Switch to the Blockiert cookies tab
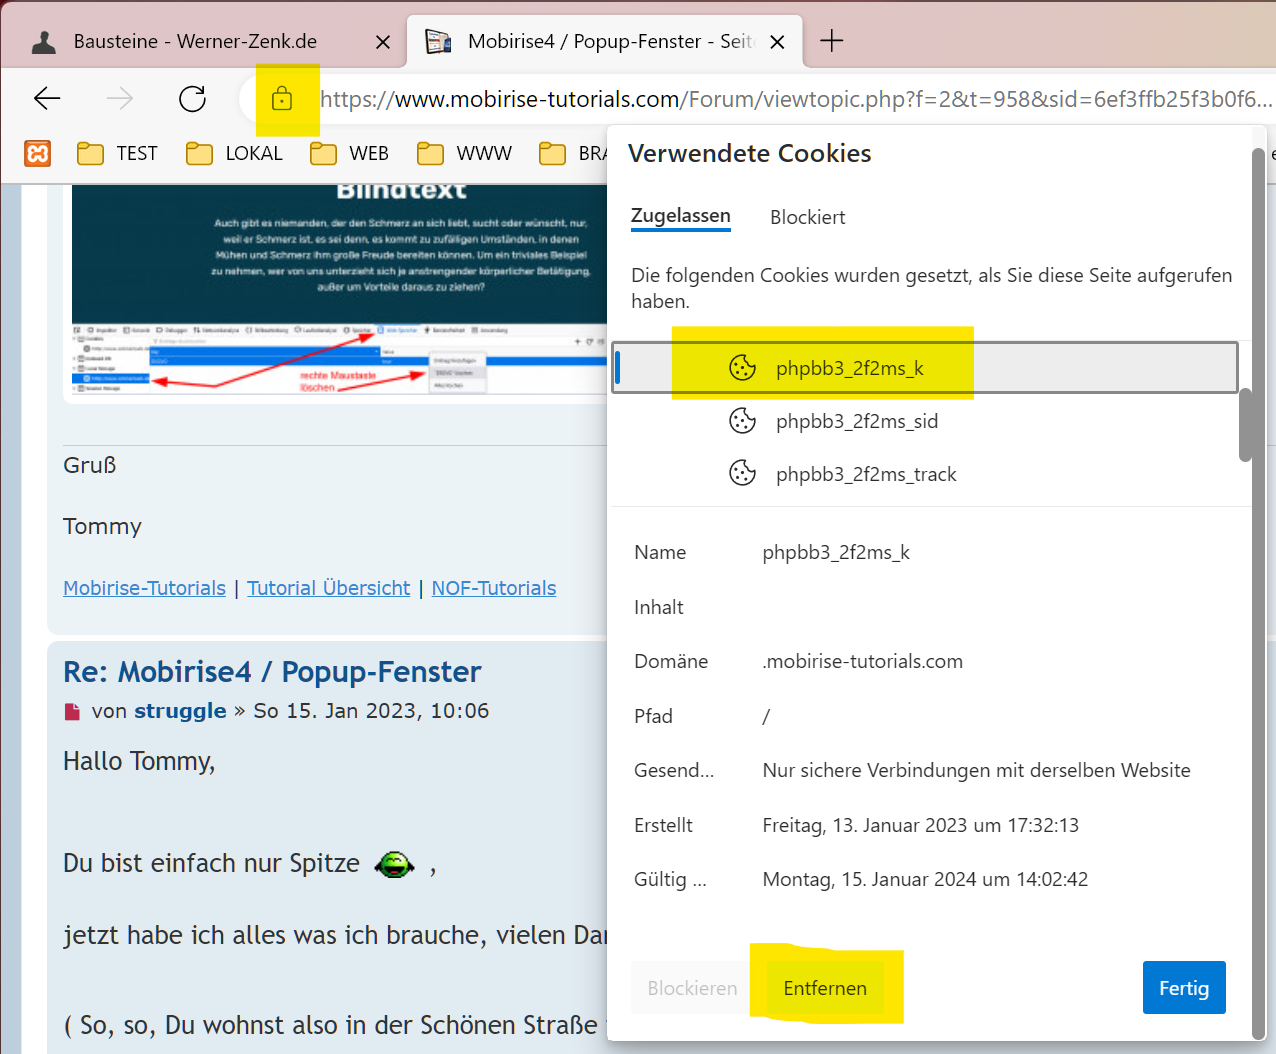 pyautogui.click(x=807, y=217)
